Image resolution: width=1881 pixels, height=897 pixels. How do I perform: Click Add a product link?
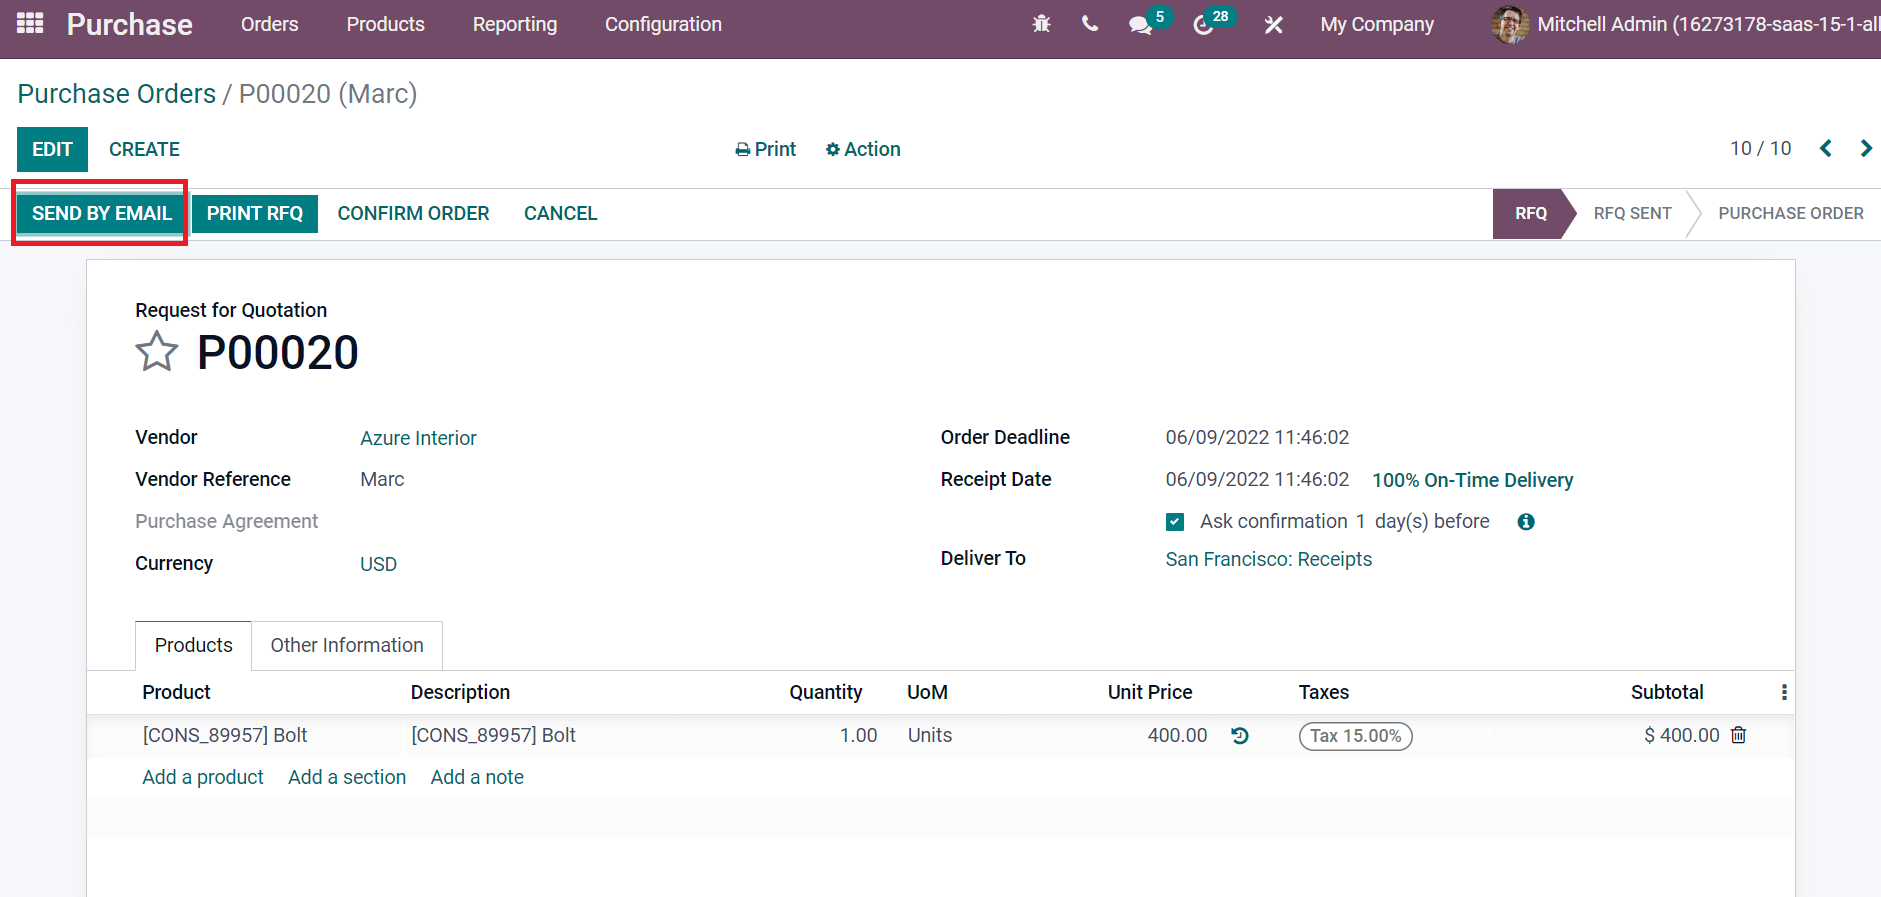click(x=203, y=777)
